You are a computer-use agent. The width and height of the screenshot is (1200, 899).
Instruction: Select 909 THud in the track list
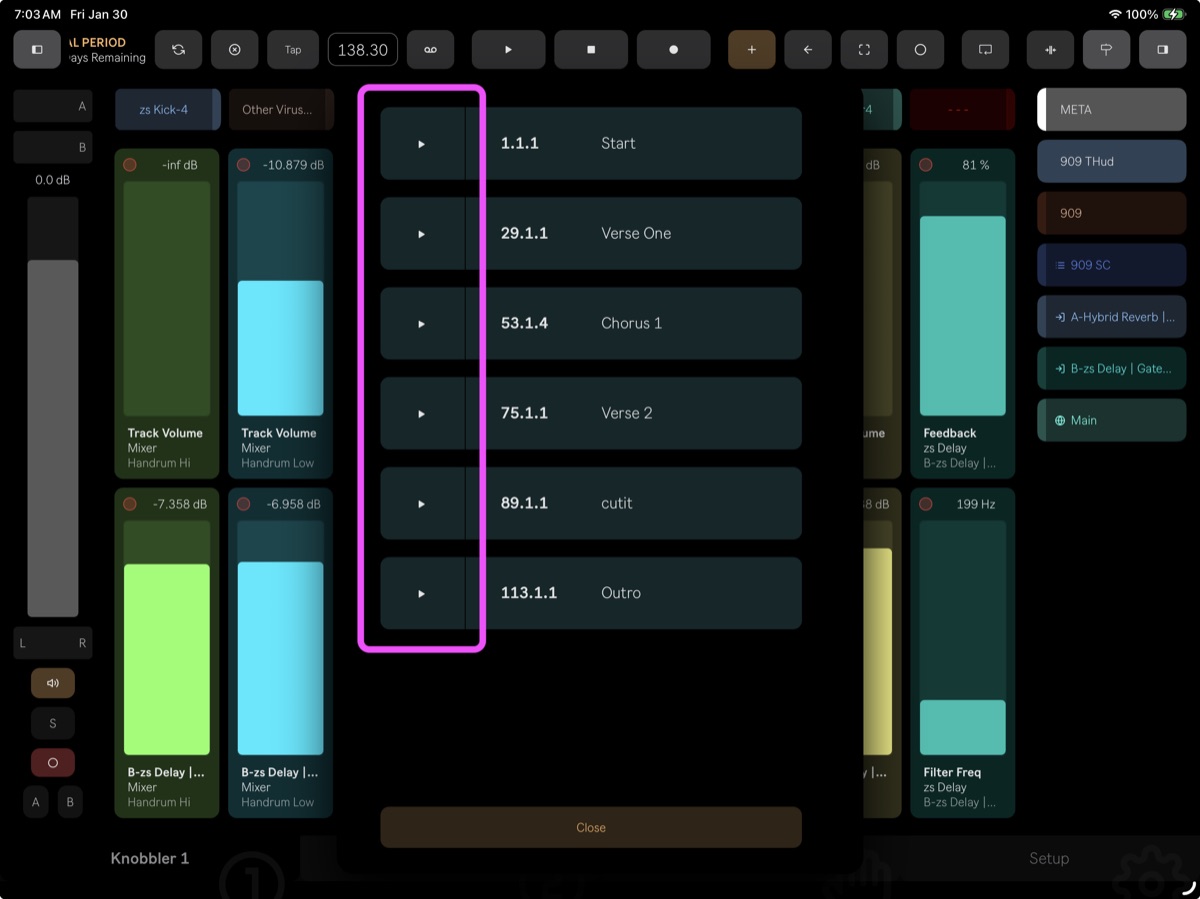point(1112,161)
